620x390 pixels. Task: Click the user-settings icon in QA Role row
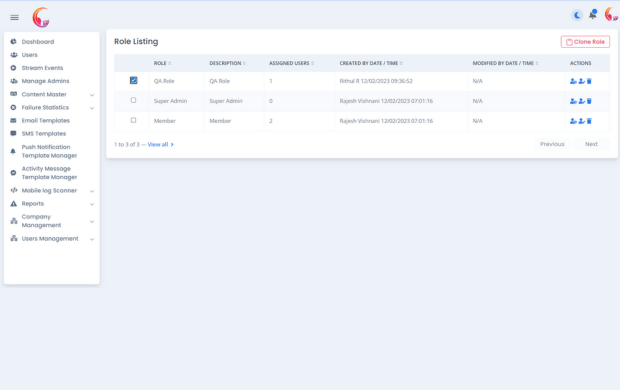pos(573,81)
